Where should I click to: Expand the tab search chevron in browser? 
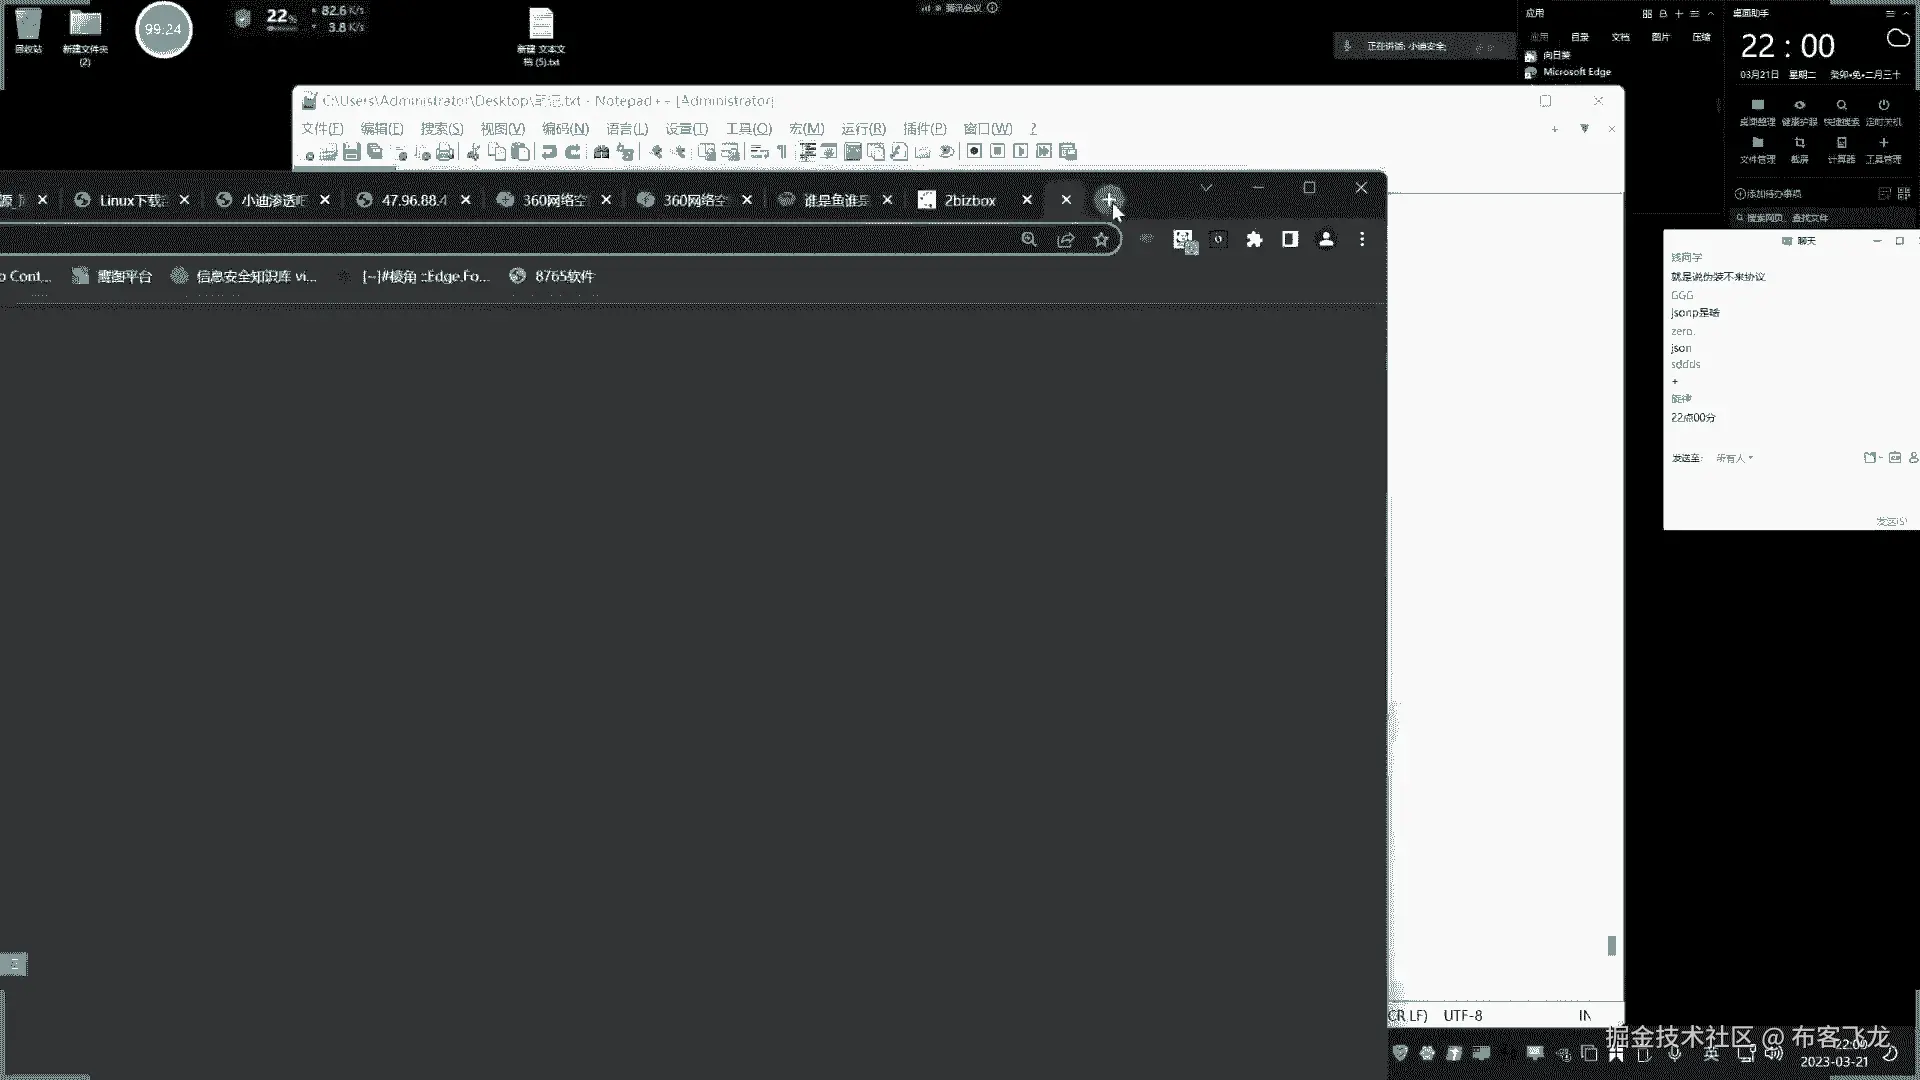pos(1206,188)
